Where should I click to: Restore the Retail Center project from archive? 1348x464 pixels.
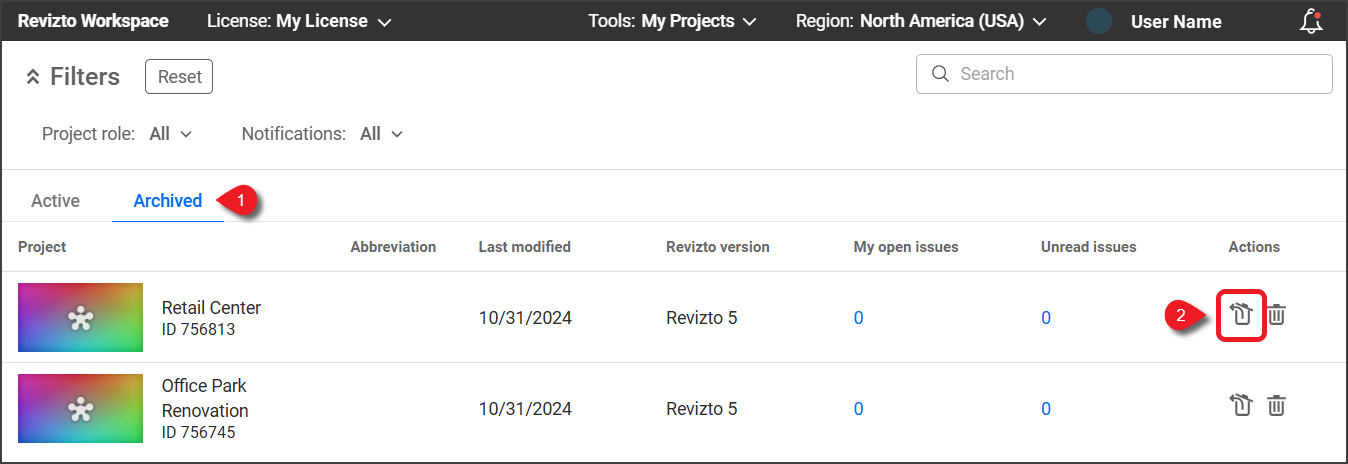coord(1241,315)
